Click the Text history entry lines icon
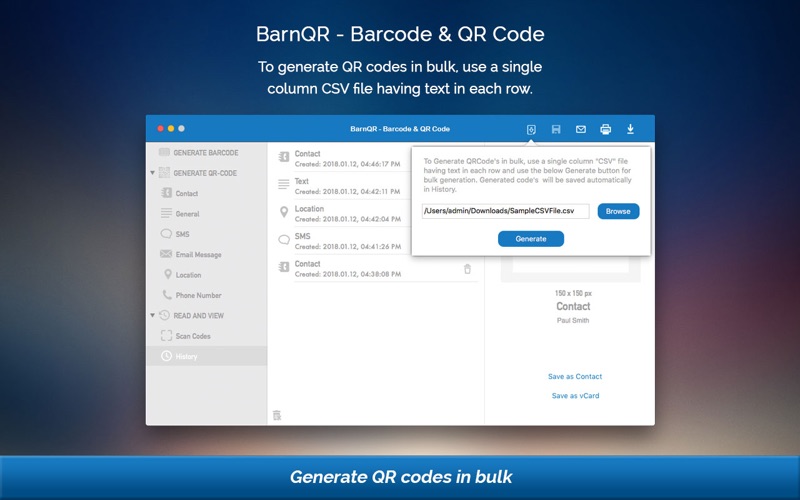The image size is (800, 500). coord(284,184)
